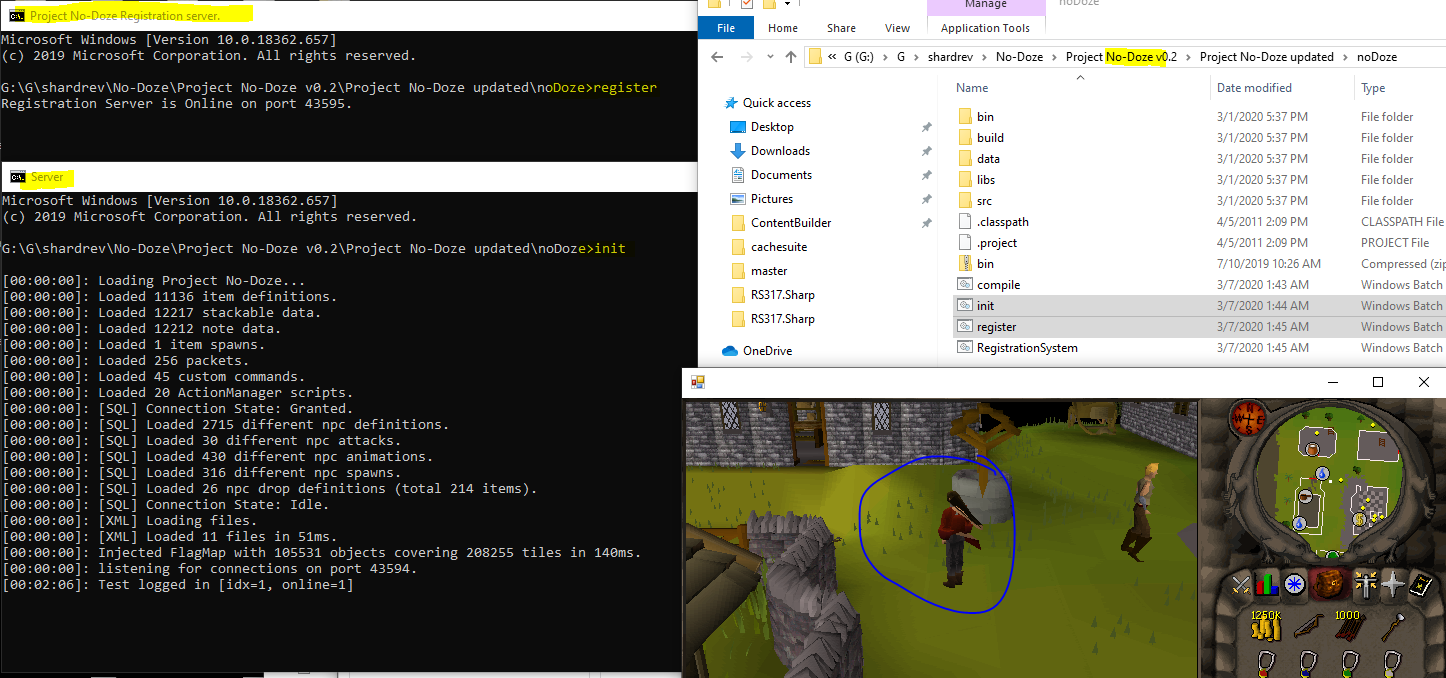Switch to the View ribbon tab
This screenshot has width=1446, height=678.
(897, 28)
